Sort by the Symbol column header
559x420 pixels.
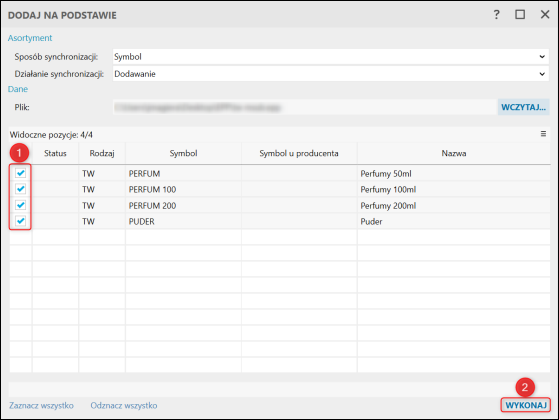tap(183, 153)
